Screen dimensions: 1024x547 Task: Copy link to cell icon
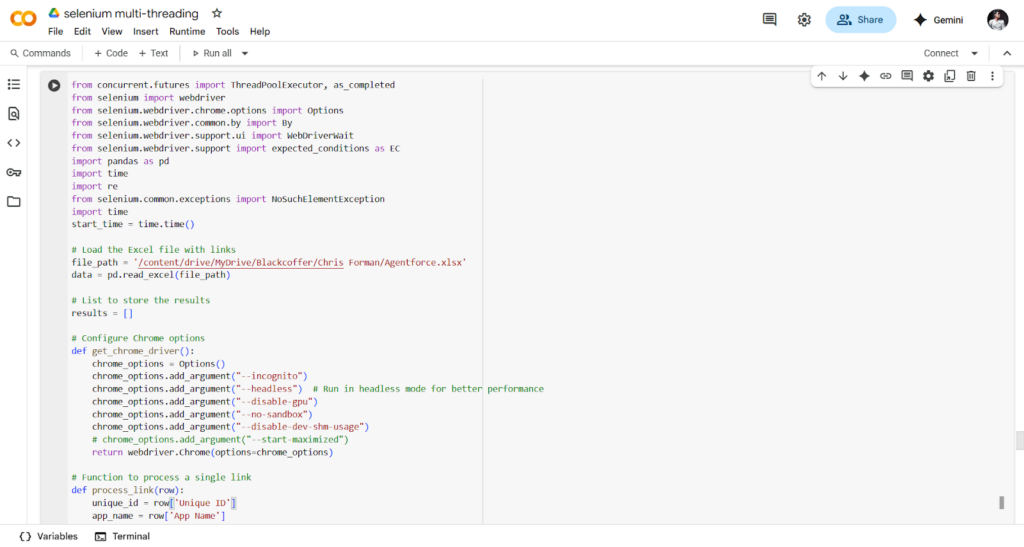pos(885,76)
